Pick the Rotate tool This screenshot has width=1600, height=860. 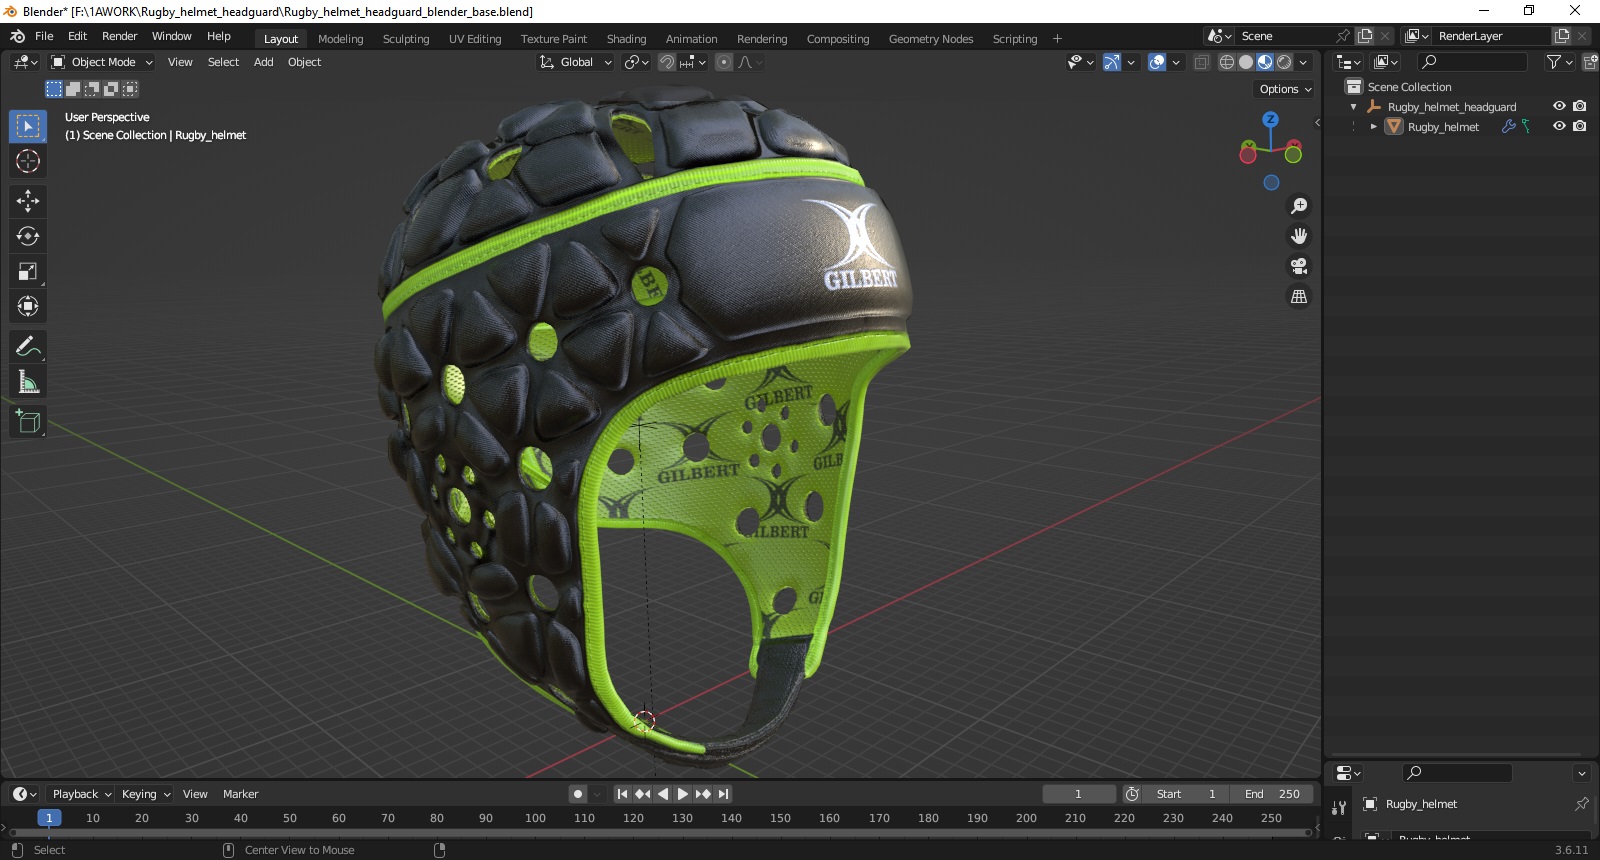click(28, 236)
